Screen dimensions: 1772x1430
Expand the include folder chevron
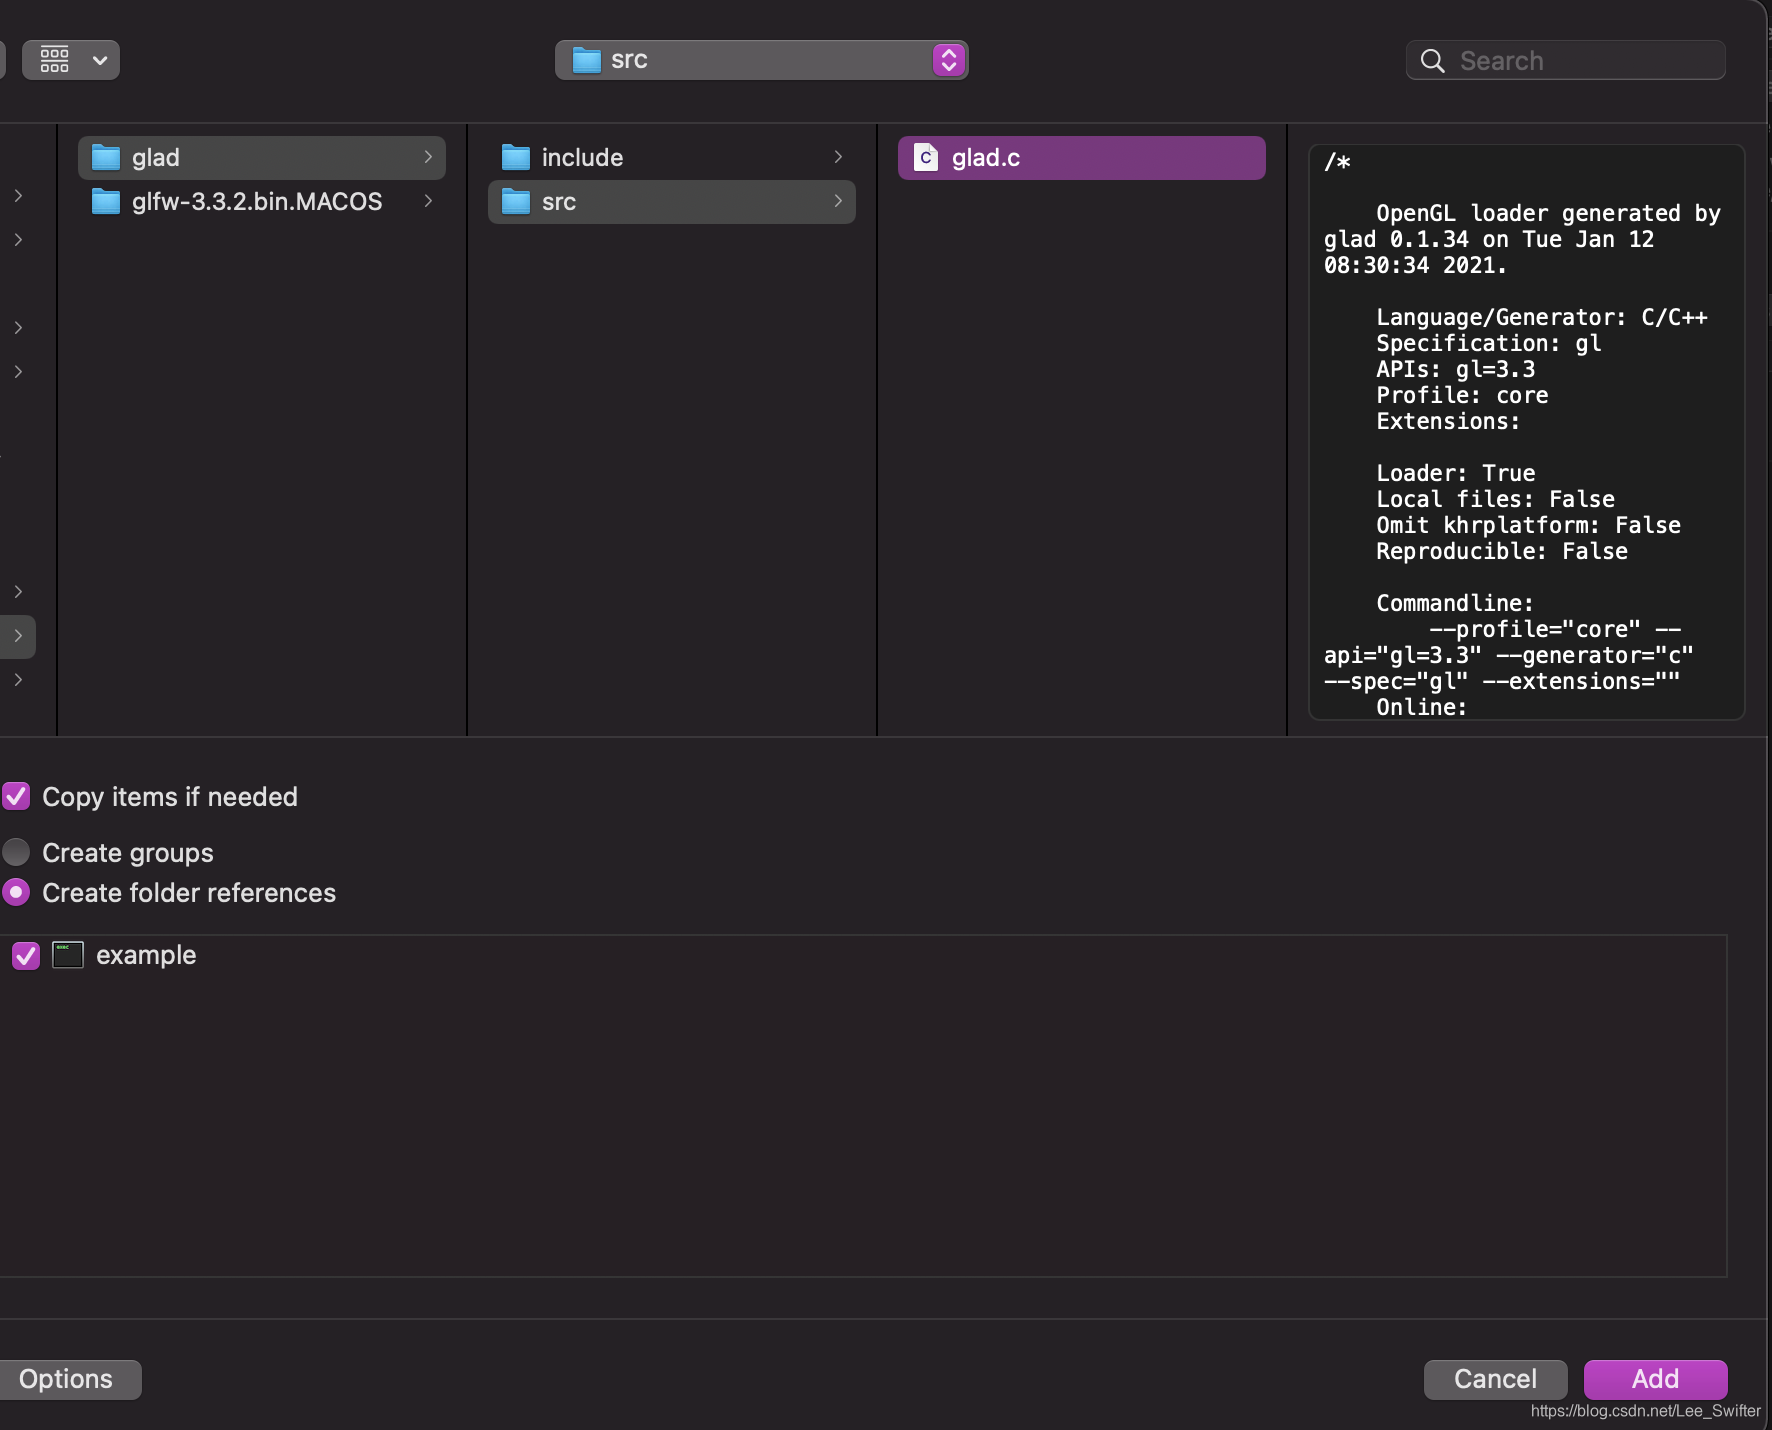click(x=838, y=157)
